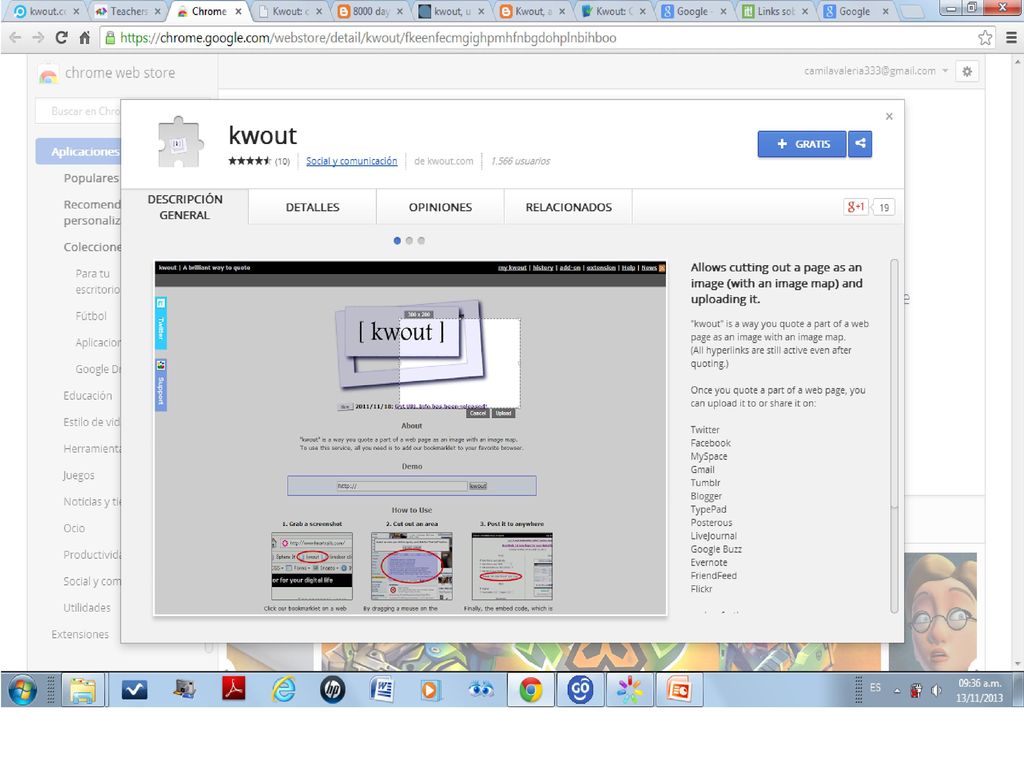The width and height of the screenshot is (1024, 768).
Task: Open the googly eyes app in taskbar
Action: [x=481, y=690]
